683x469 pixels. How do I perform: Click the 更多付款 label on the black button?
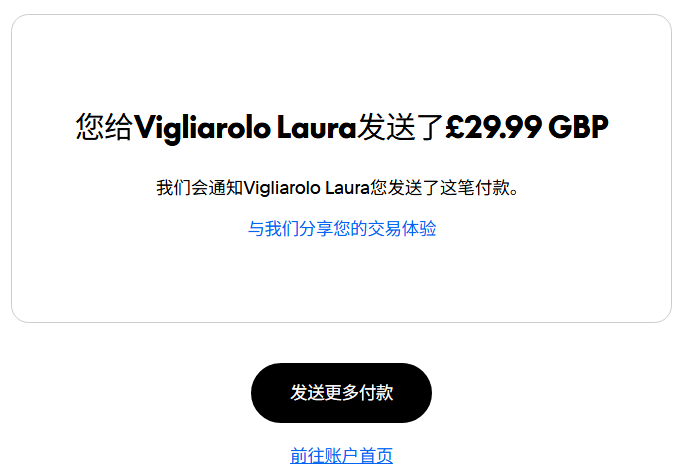click(358, 393)
